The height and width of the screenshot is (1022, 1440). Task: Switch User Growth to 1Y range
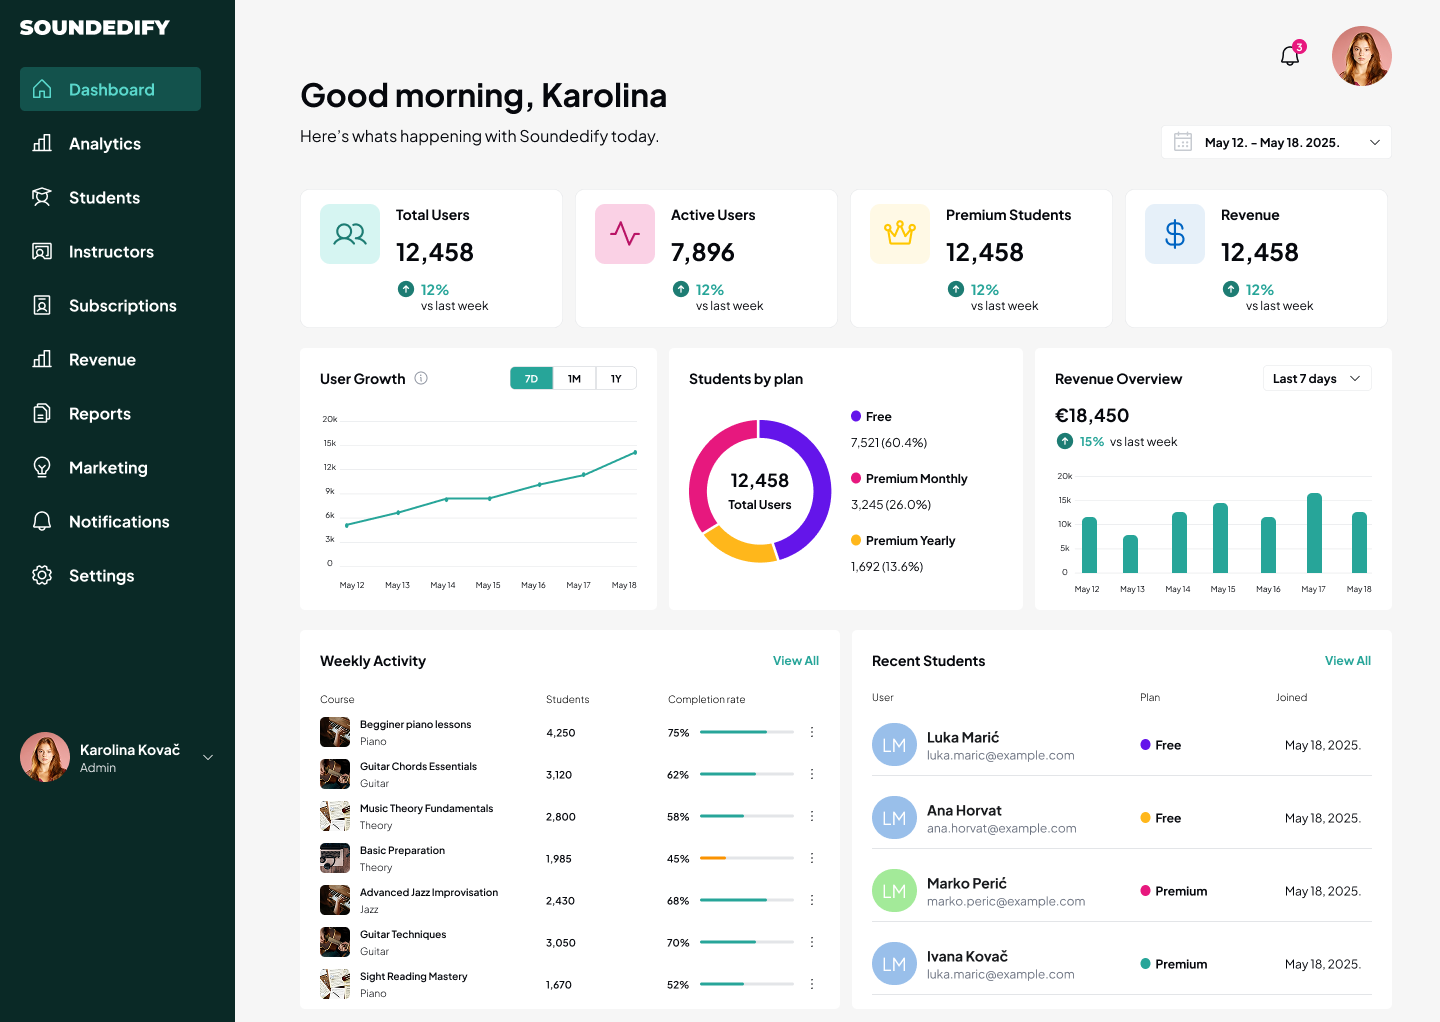pos(616,378)
